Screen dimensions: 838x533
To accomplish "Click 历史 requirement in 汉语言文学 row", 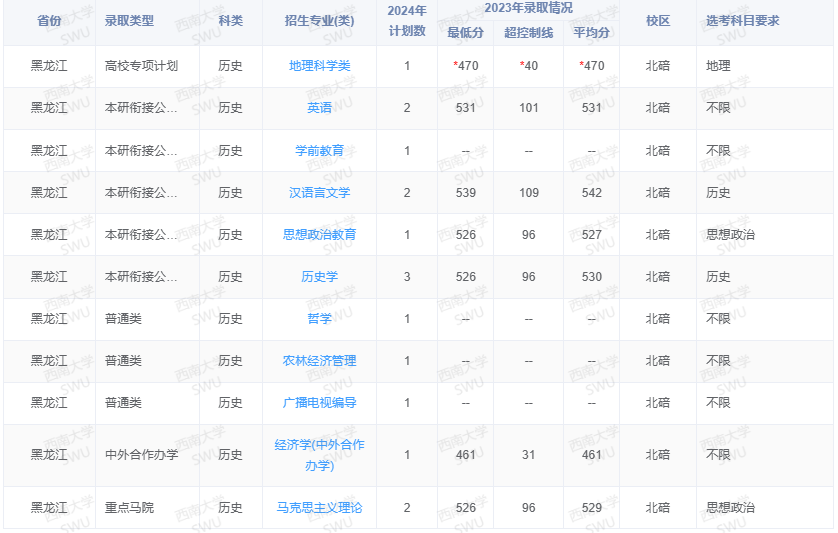I will pyautogui.click(x=718, y=192).
